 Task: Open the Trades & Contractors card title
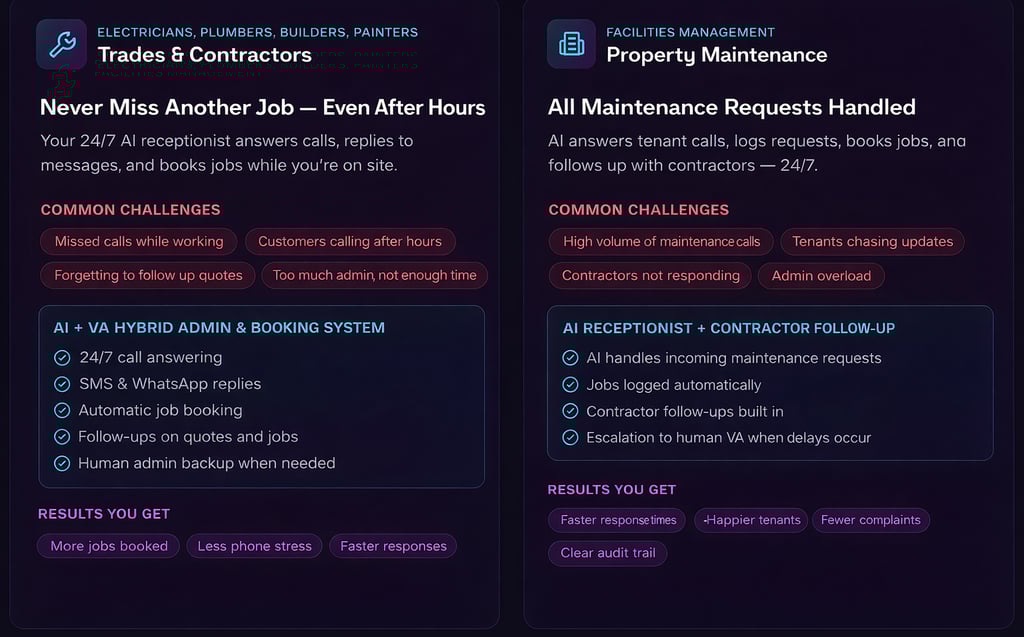coord(204,55)
